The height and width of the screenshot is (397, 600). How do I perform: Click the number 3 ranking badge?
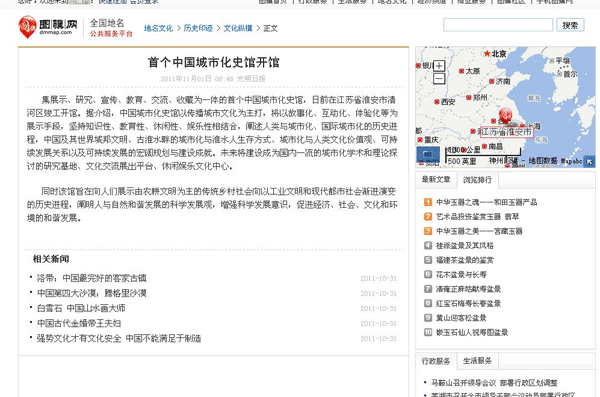pos(428,231)
